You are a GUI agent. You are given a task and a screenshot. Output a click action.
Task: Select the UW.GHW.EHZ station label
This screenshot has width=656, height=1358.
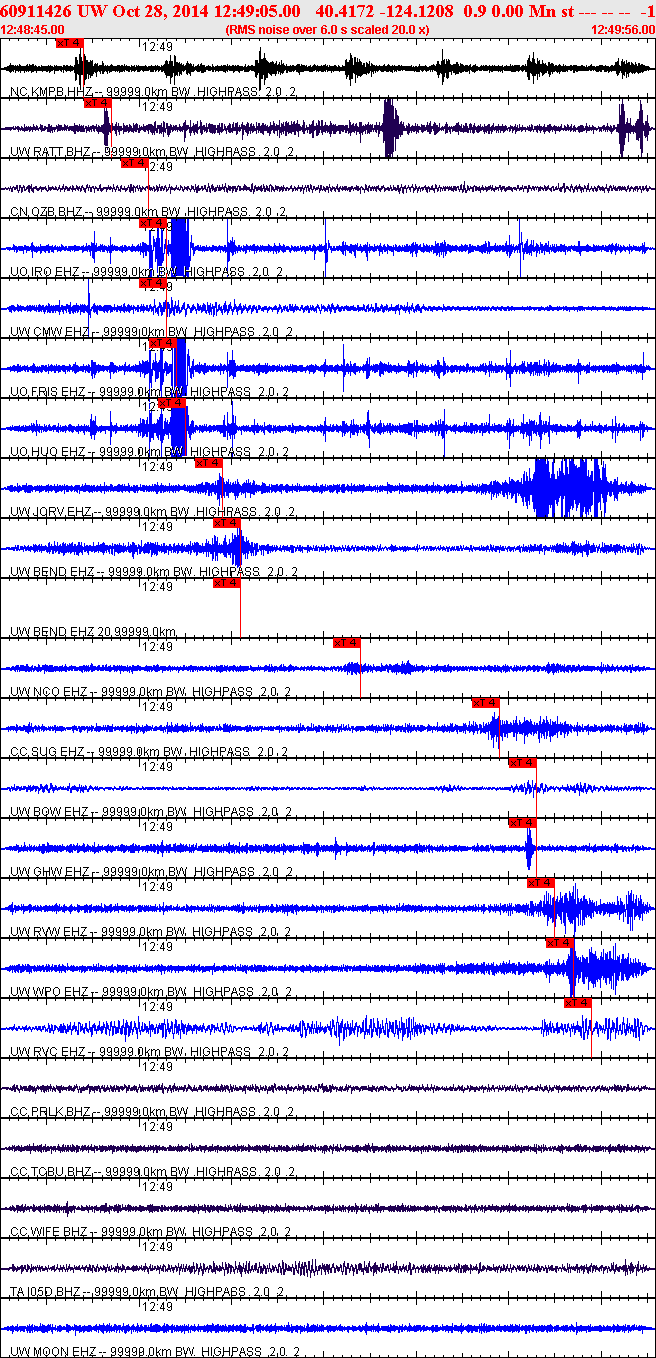[150, 872]
